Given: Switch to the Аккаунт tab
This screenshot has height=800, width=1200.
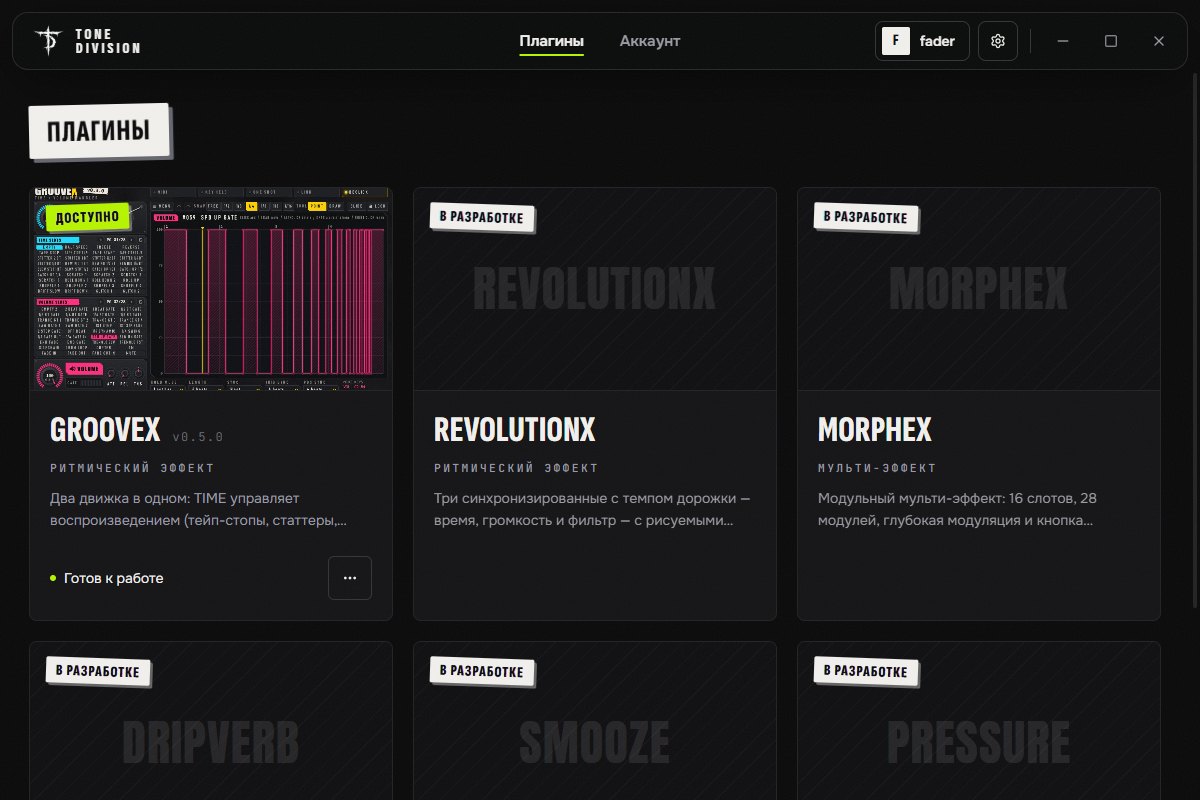Looking at the screenshot, I should pos(650,41).
